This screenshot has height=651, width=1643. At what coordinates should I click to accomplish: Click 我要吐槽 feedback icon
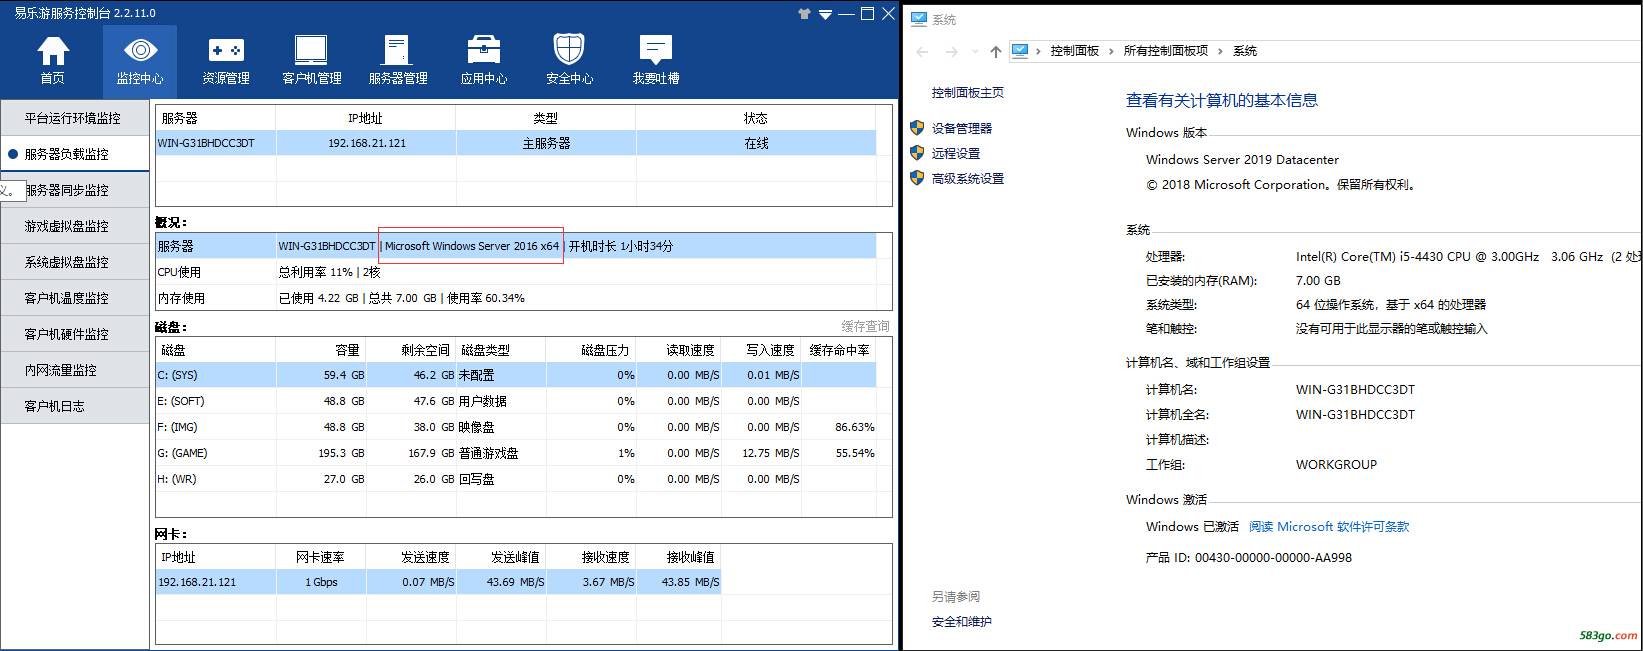click(656, 60)
